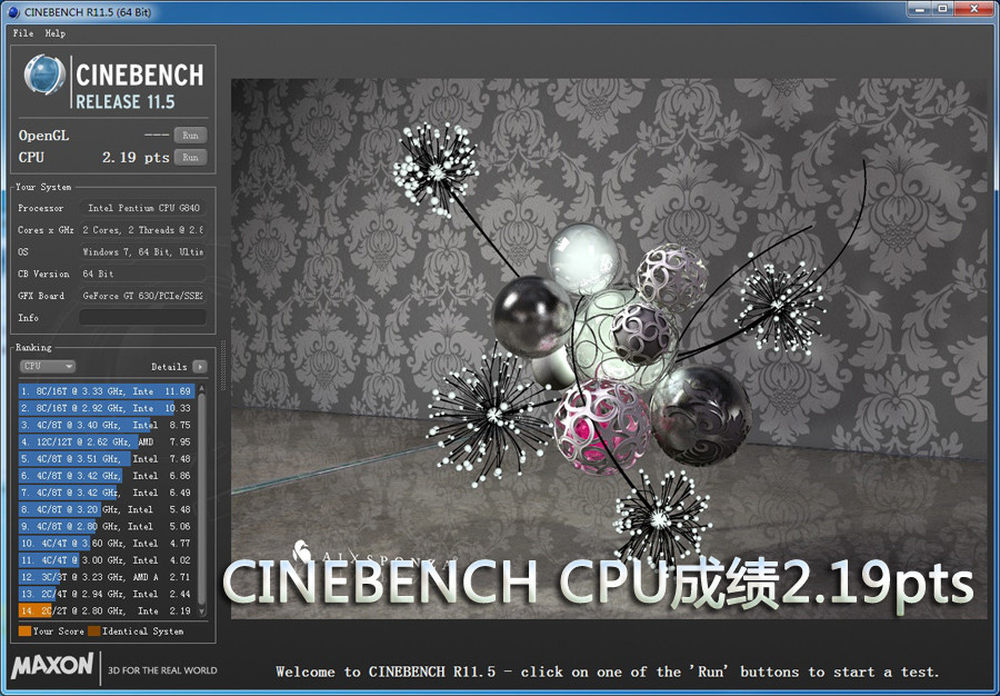Select ranking row 6 scoring 6.86
The width and height of the screenshot is (1000, 696).
107,475
